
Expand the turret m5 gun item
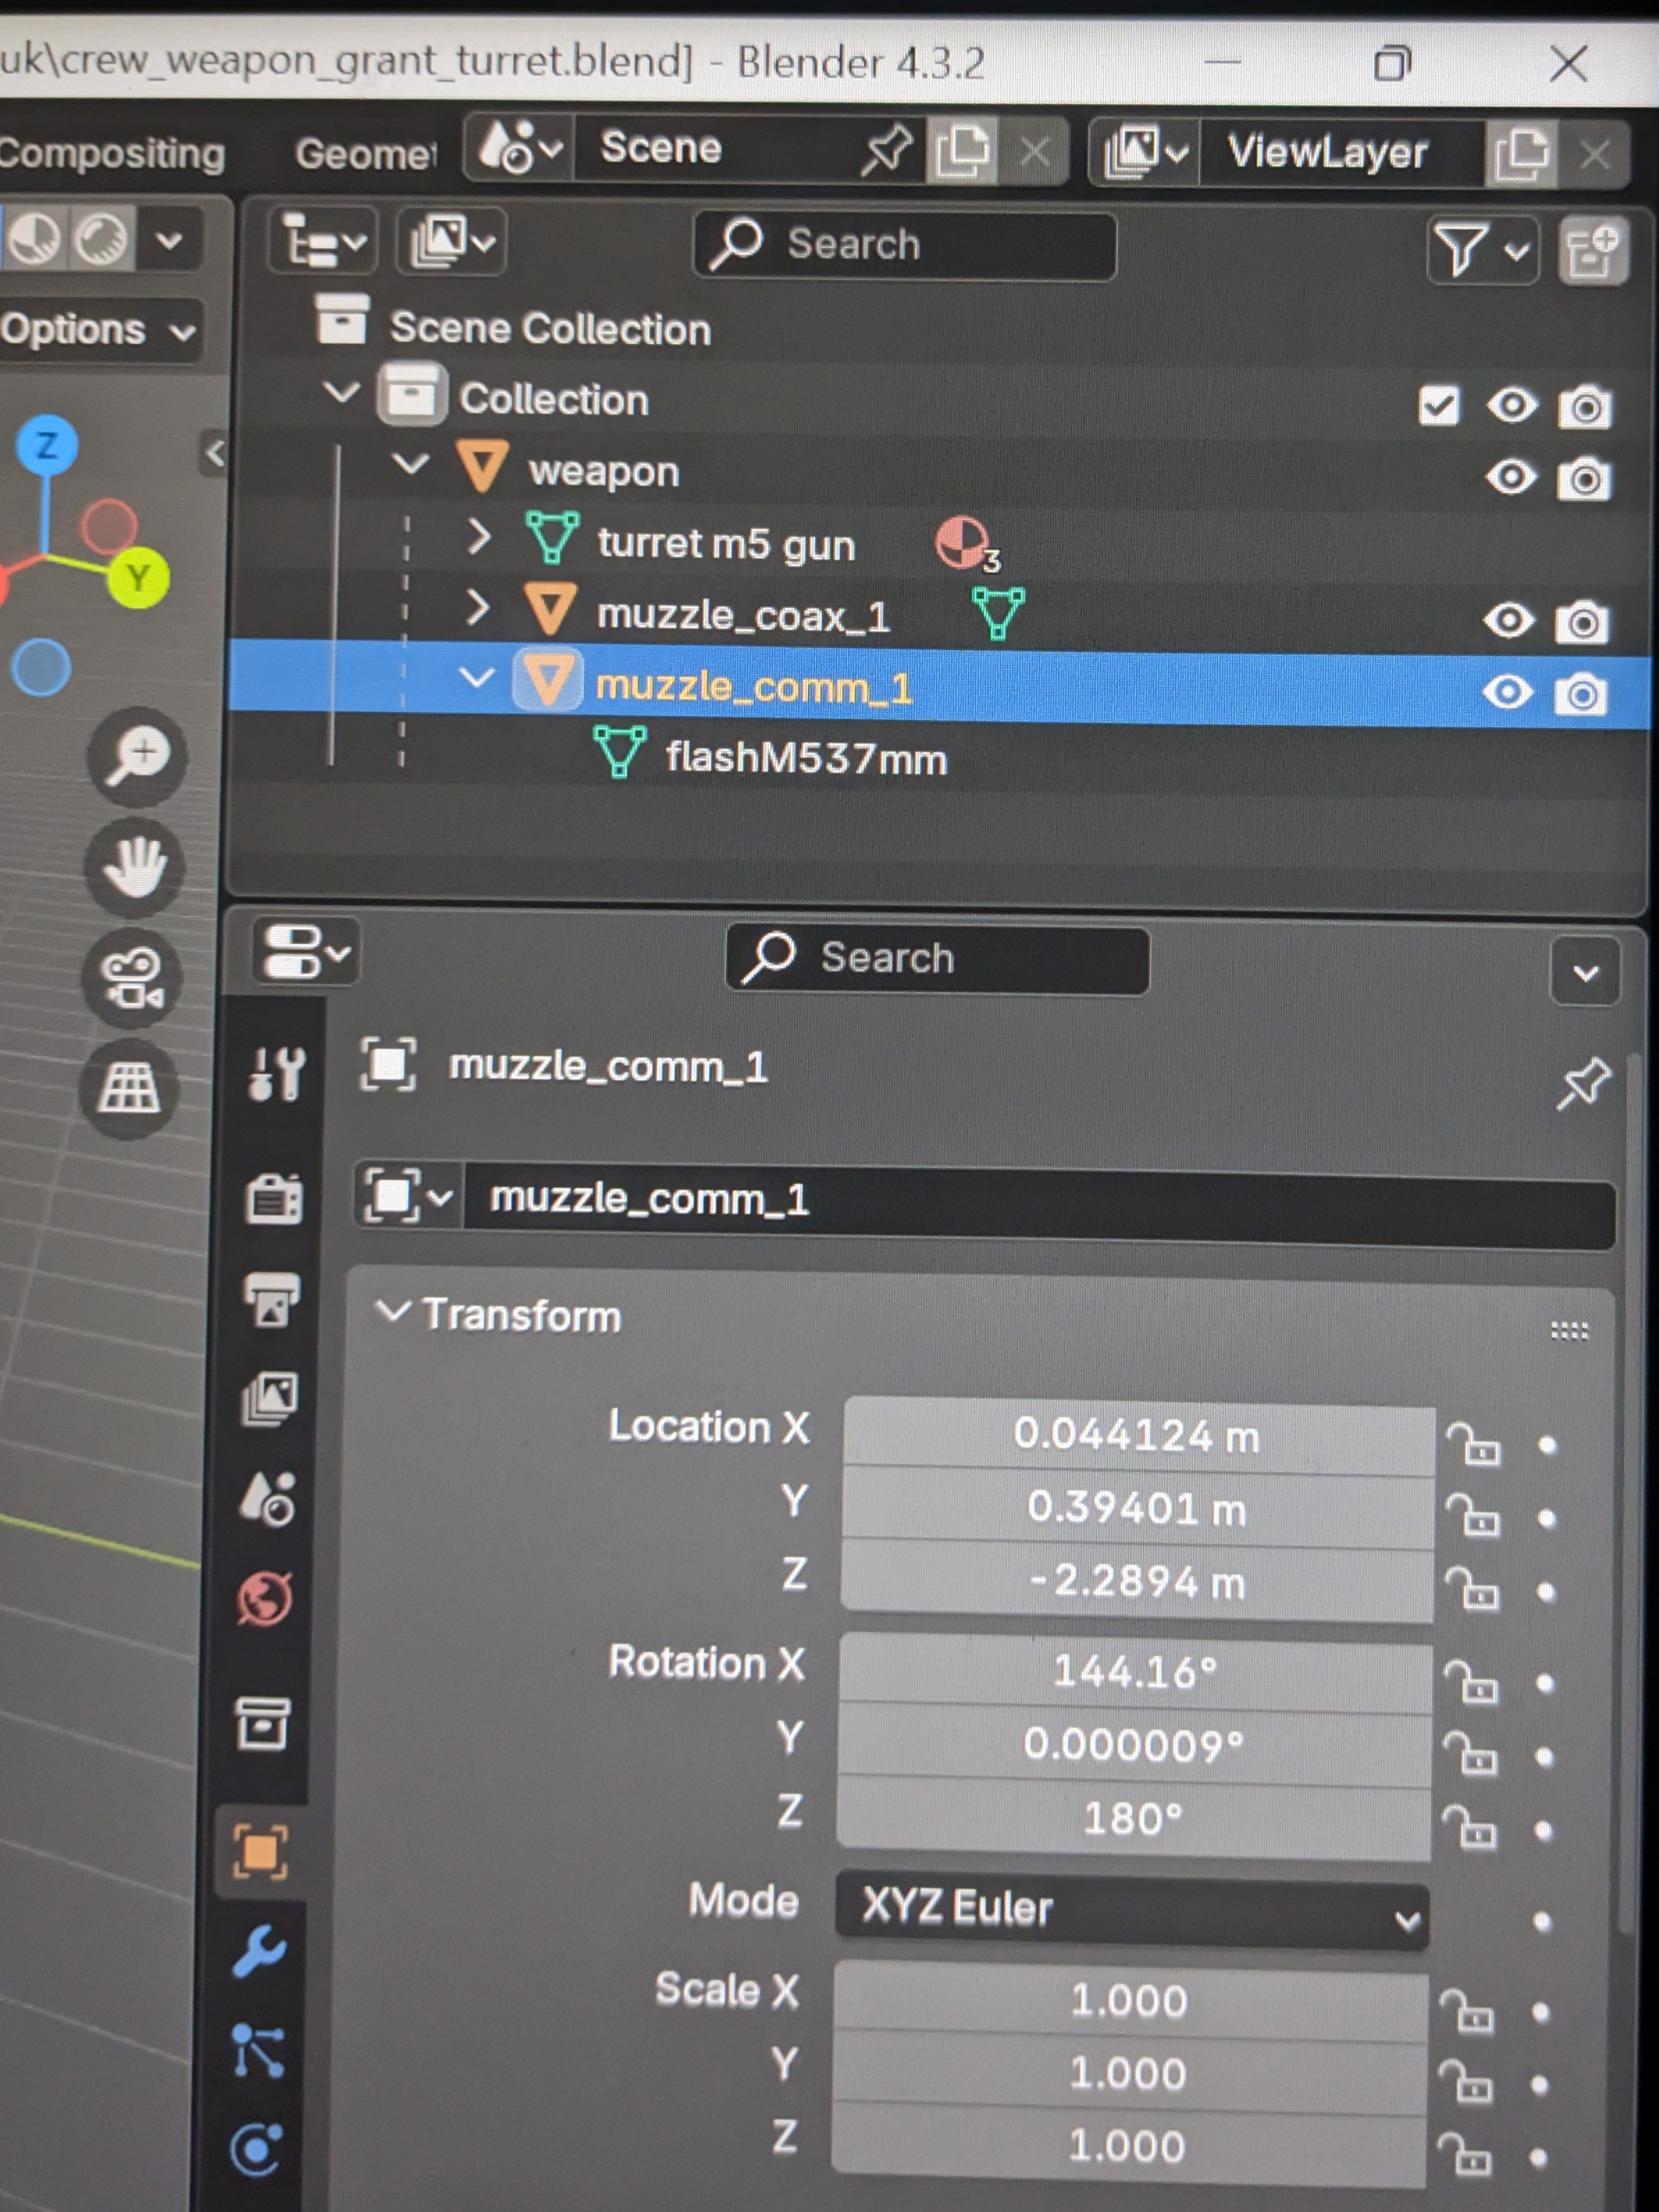pyautogui.click(x=479, y=538)
